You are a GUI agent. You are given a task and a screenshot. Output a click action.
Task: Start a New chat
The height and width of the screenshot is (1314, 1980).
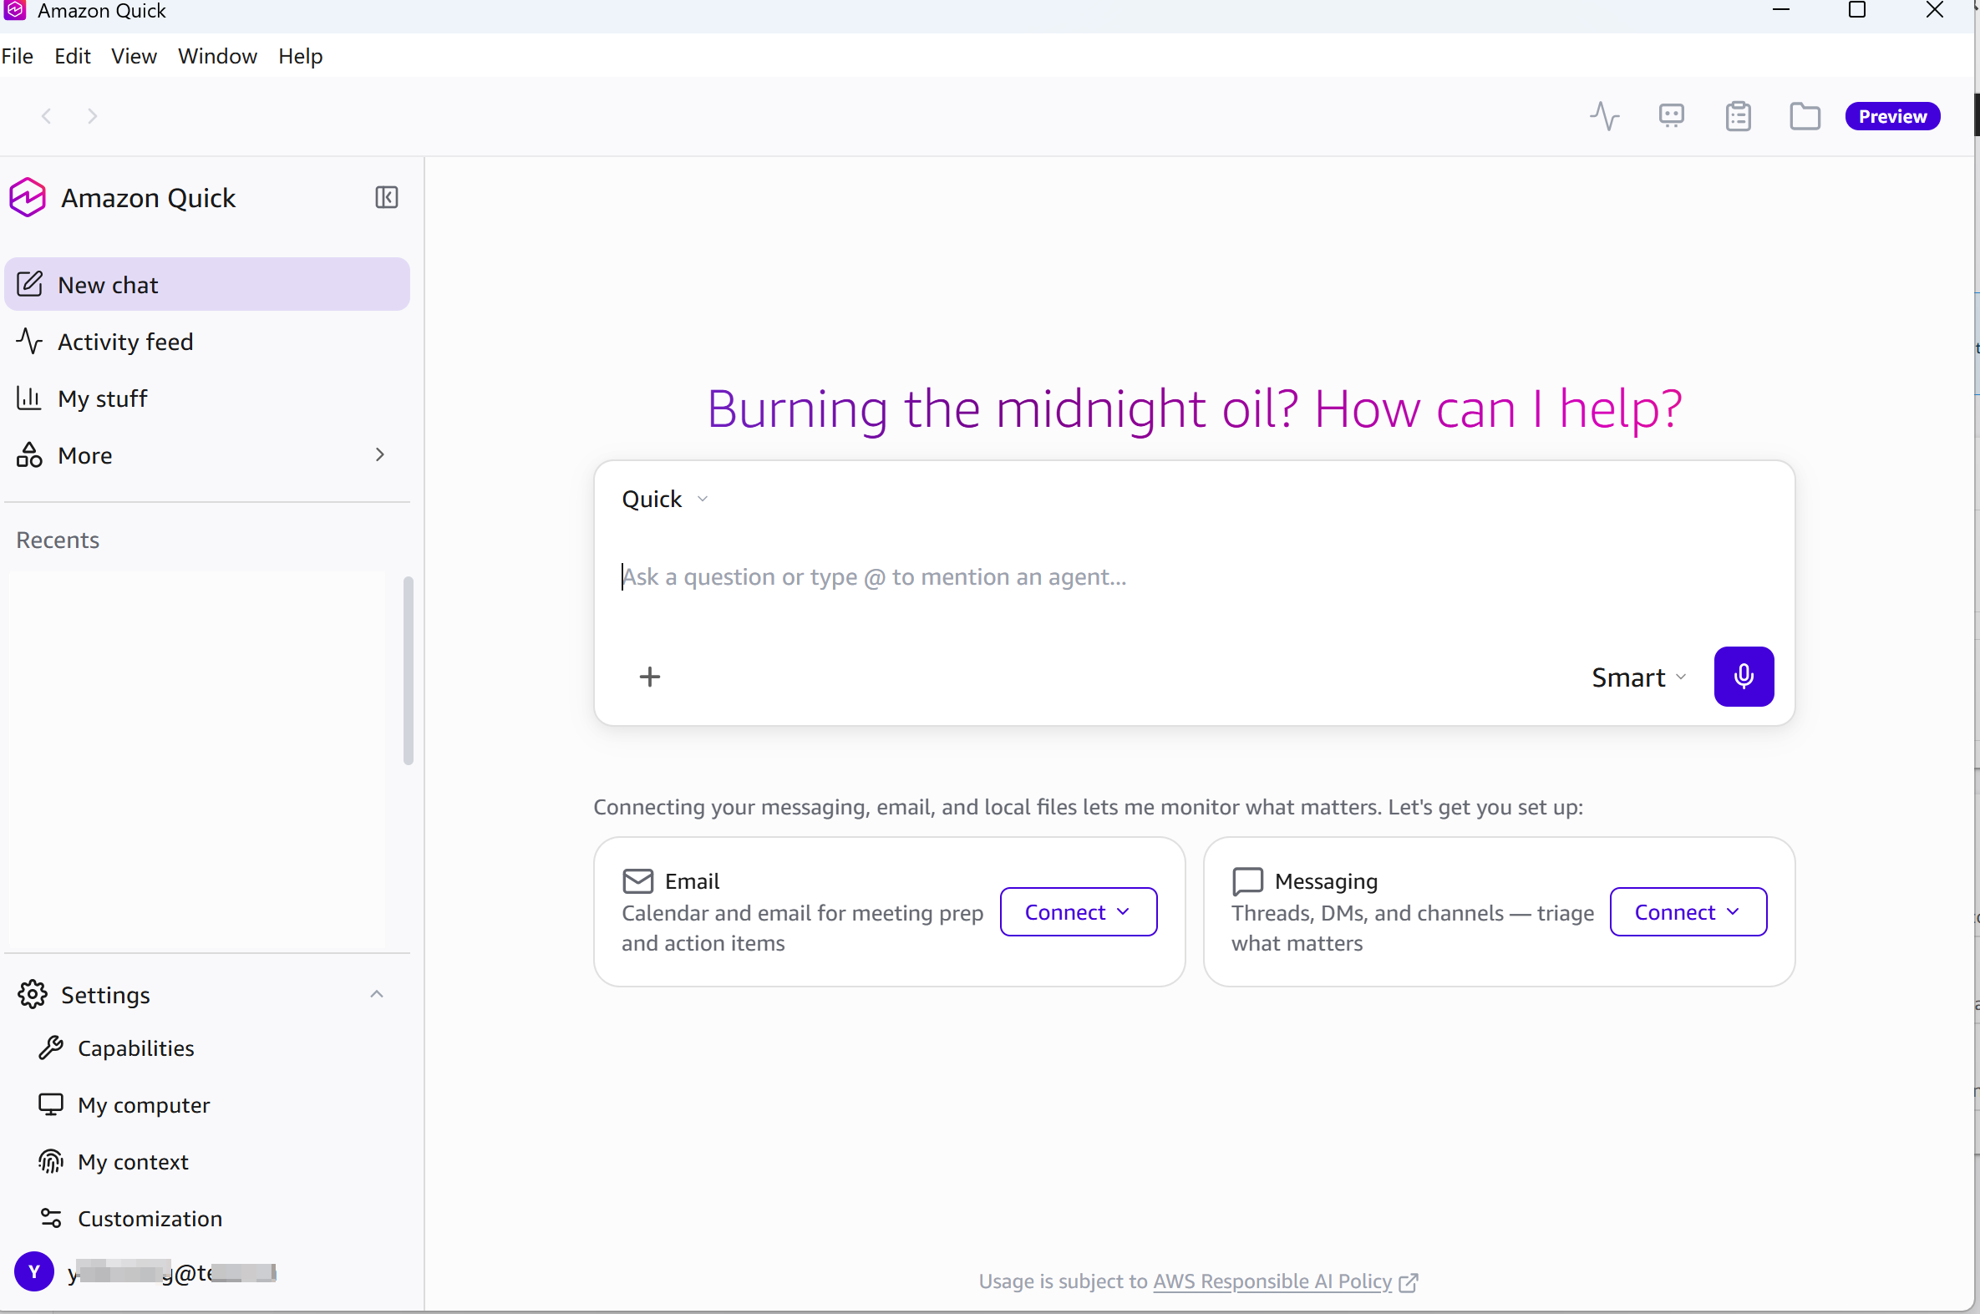(207, 285)
